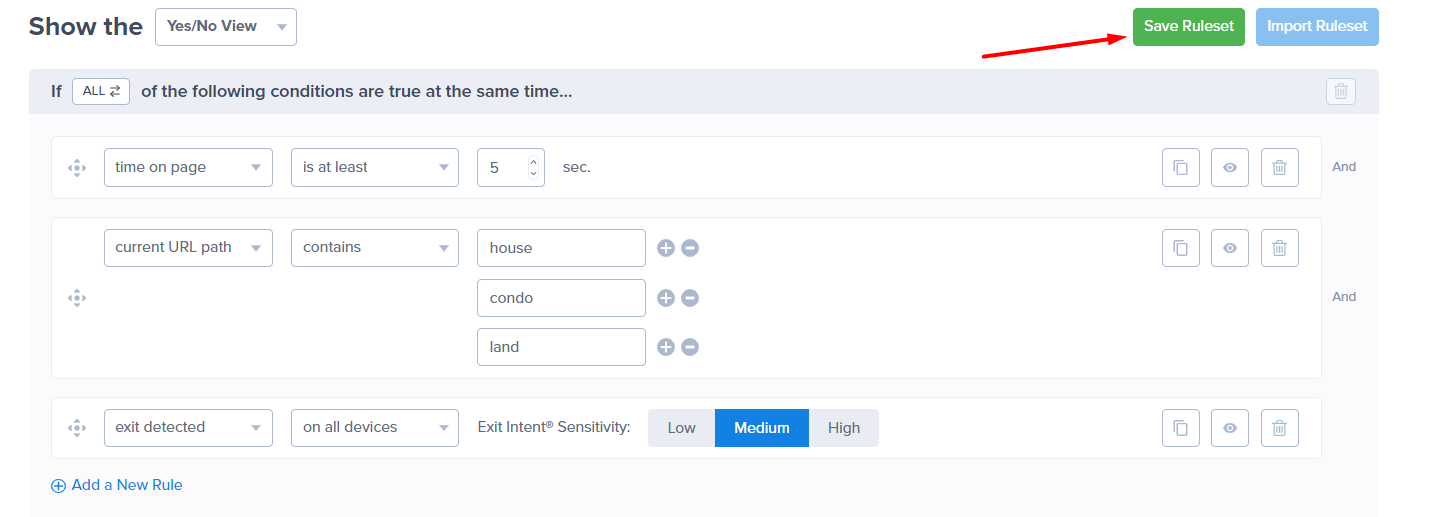Viewport: 1431px width, 517px height.
Task: Delete the exit detected rule
Action: tap(1279, 428)
